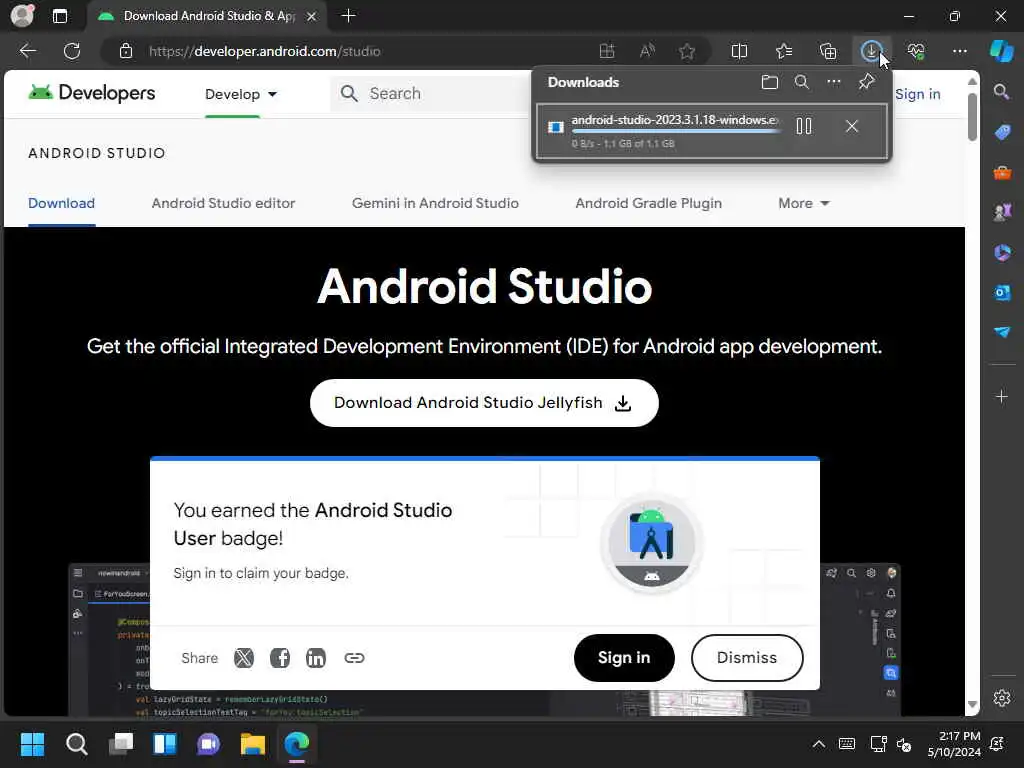Open sidebar Microsoft 365 icon
1024x768 pixels.
1002,253
